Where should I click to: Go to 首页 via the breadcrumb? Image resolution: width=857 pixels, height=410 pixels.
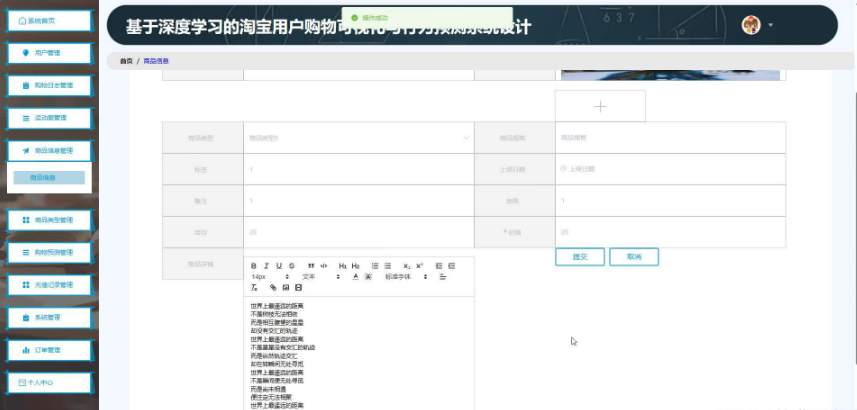pos(126,61)
